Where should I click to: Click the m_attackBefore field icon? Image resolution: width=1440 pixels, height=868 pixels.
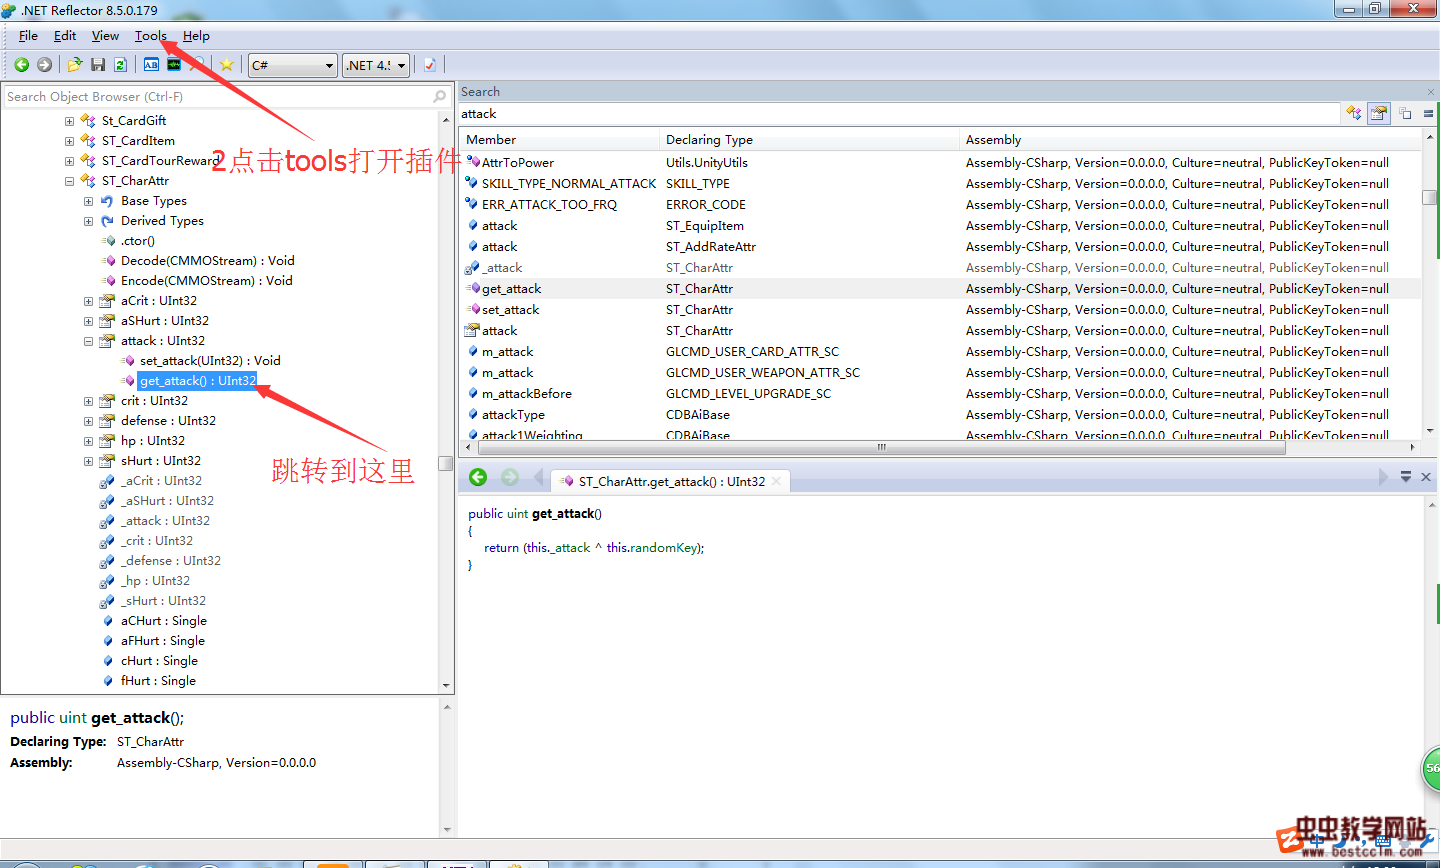(x=472, y=394)
